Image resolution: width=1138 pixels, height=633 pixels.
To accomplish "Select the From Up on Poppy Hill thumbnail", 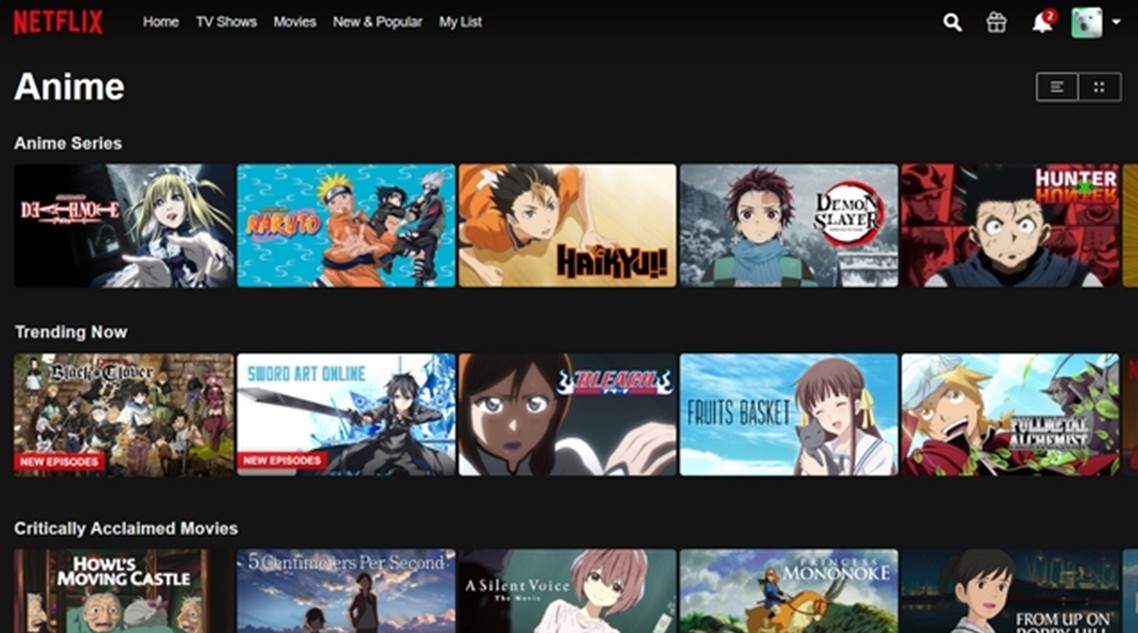I will [x=1010, y=591].
